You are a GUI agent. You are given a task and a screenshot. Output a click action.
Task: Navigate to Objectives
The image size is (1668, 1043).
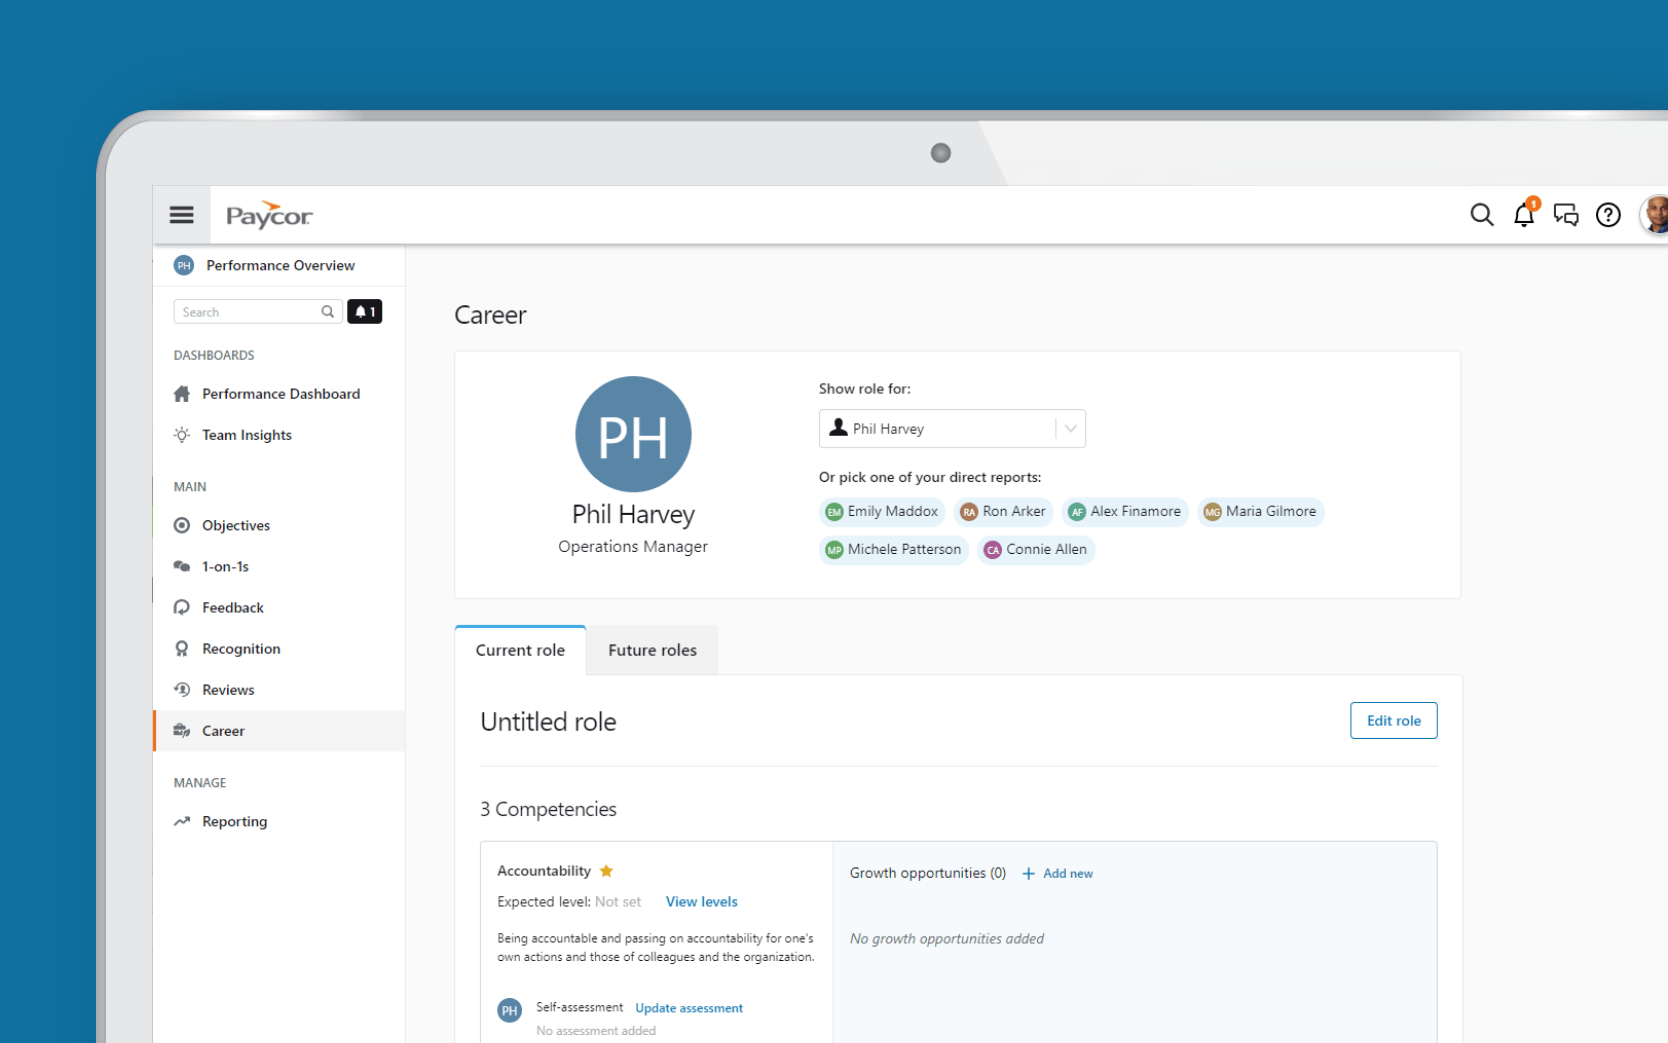pos(236,525)
